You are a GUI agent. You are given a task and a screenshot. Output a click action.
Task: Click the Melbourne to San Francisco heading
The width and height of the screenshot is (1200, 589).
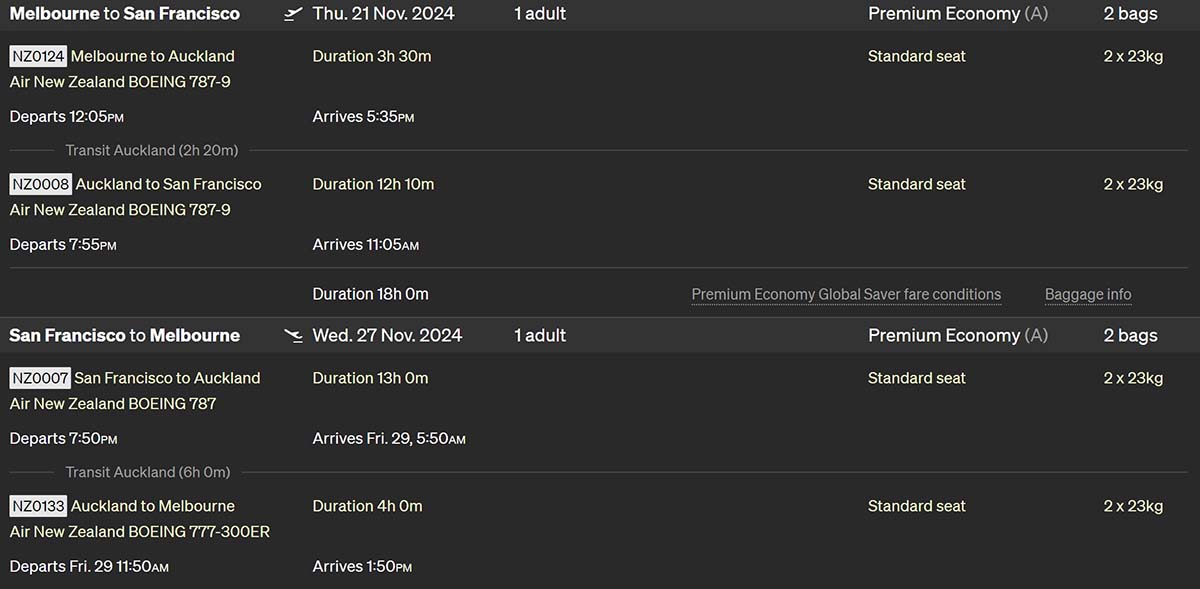point(125,14)
